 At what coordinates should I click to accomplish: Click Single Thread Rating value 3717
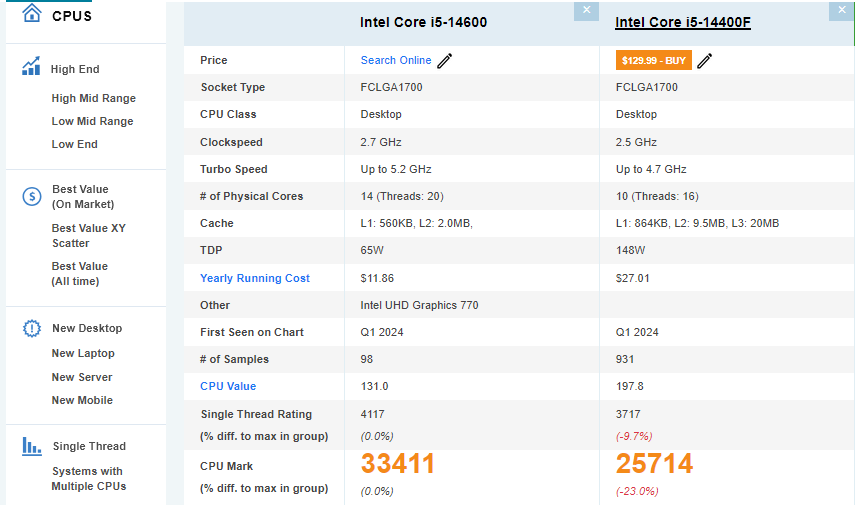pyautogui.click(x=628, y=414)
